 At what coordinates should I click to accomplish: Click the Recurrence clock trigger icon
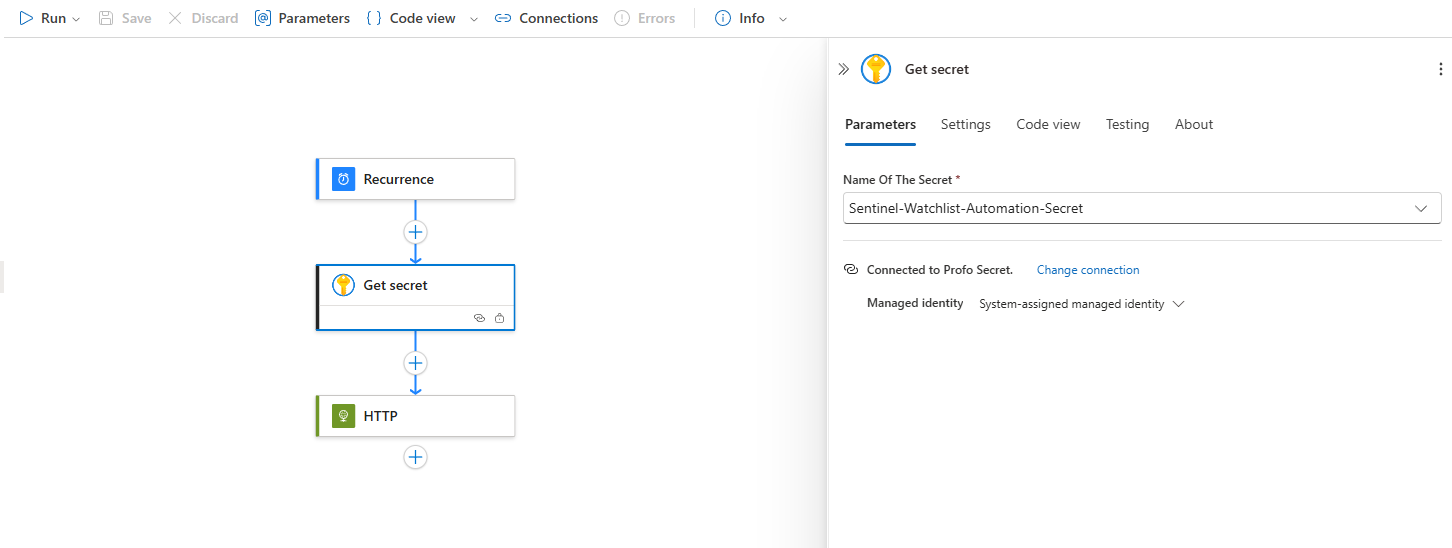click(343, 179)
